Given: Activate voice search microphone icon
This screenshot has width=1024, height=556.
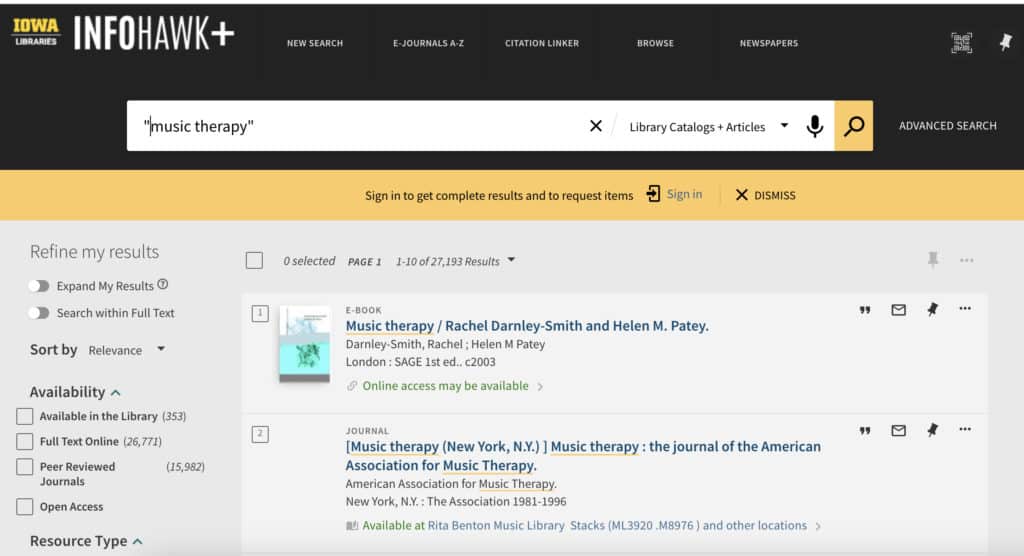Looking at the screenshot, I should pyautogui.click(x=815, y=126).
